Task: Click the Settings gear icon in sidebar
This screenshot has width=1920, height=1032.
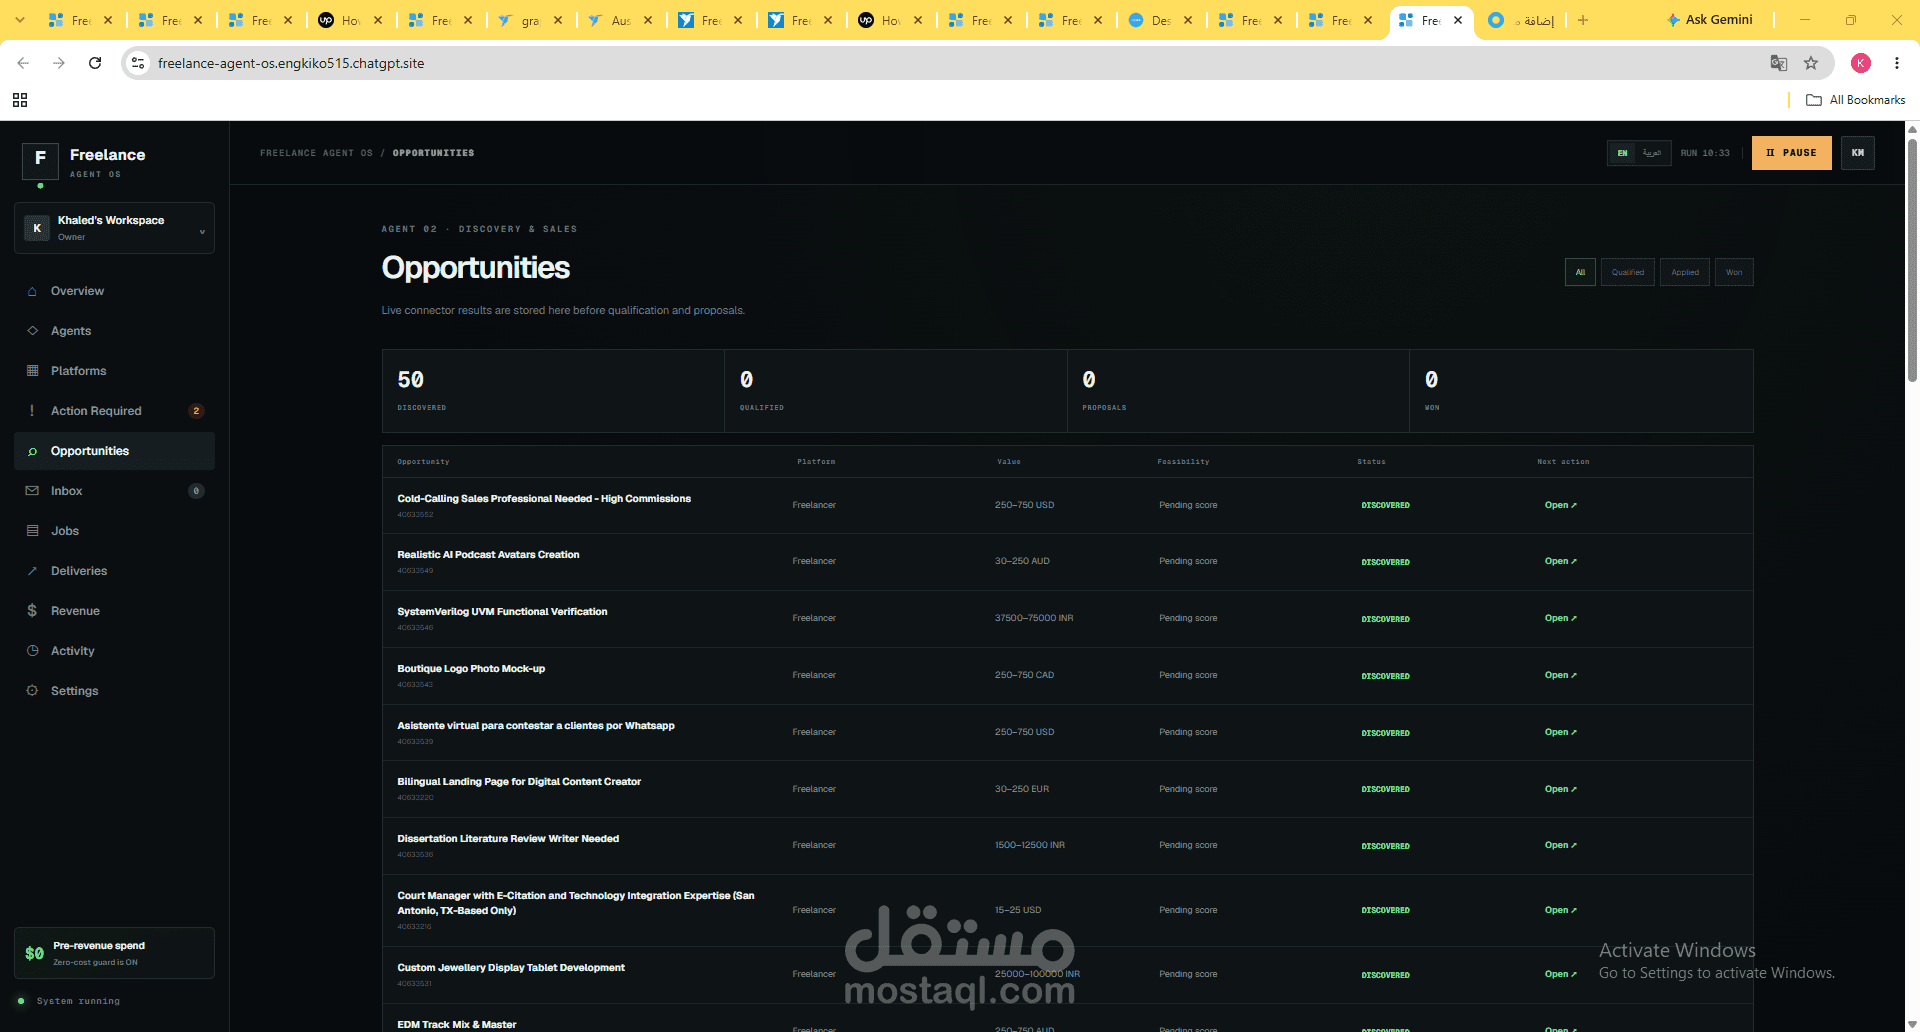Action: coord(32,691)
